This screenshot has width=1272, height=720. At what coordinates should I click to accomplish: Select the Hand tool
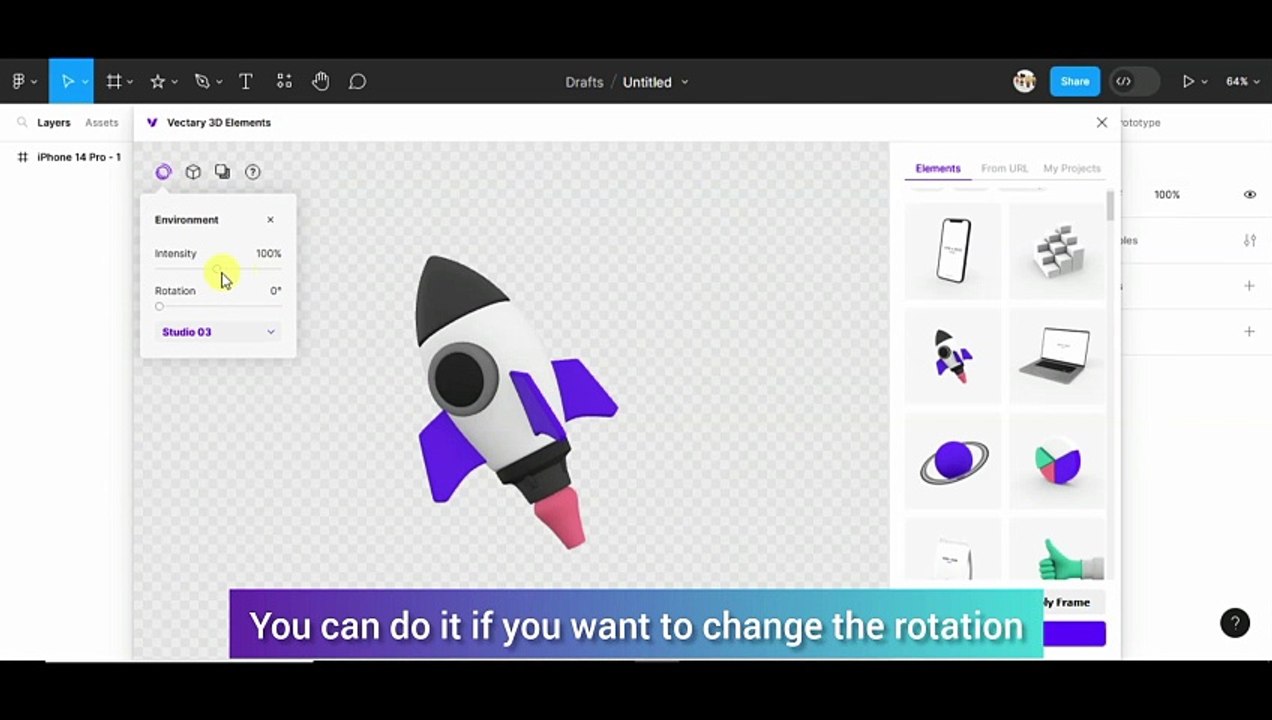coord(320,82)
